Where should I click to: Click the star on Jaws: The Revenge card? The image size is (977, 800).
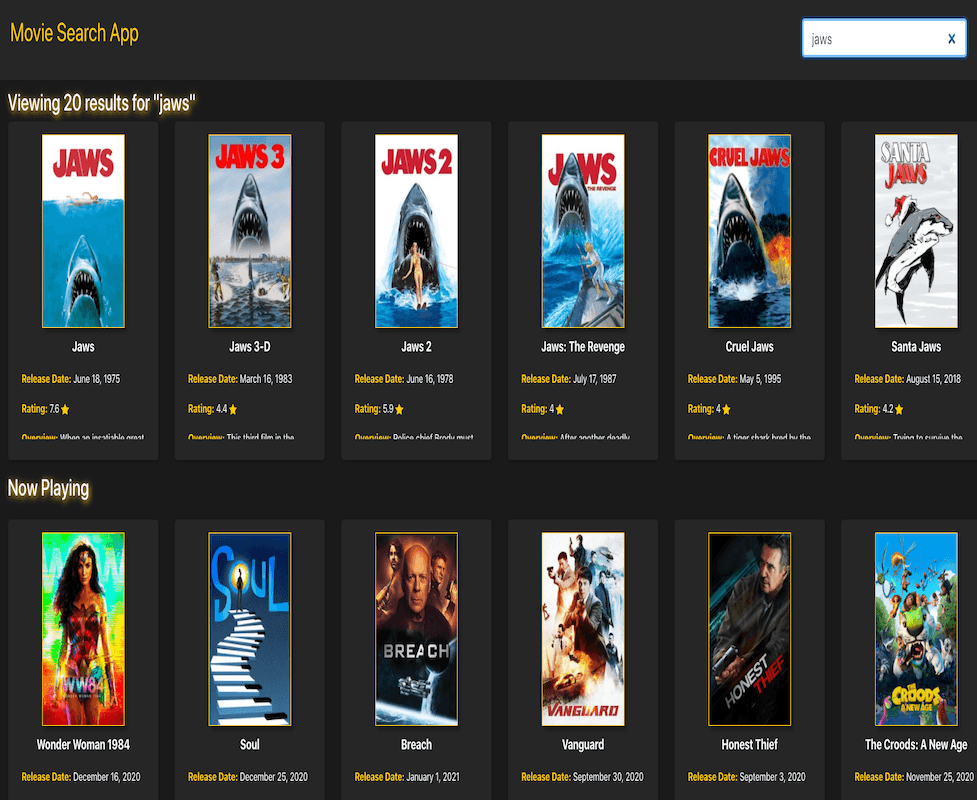point(560,409)
